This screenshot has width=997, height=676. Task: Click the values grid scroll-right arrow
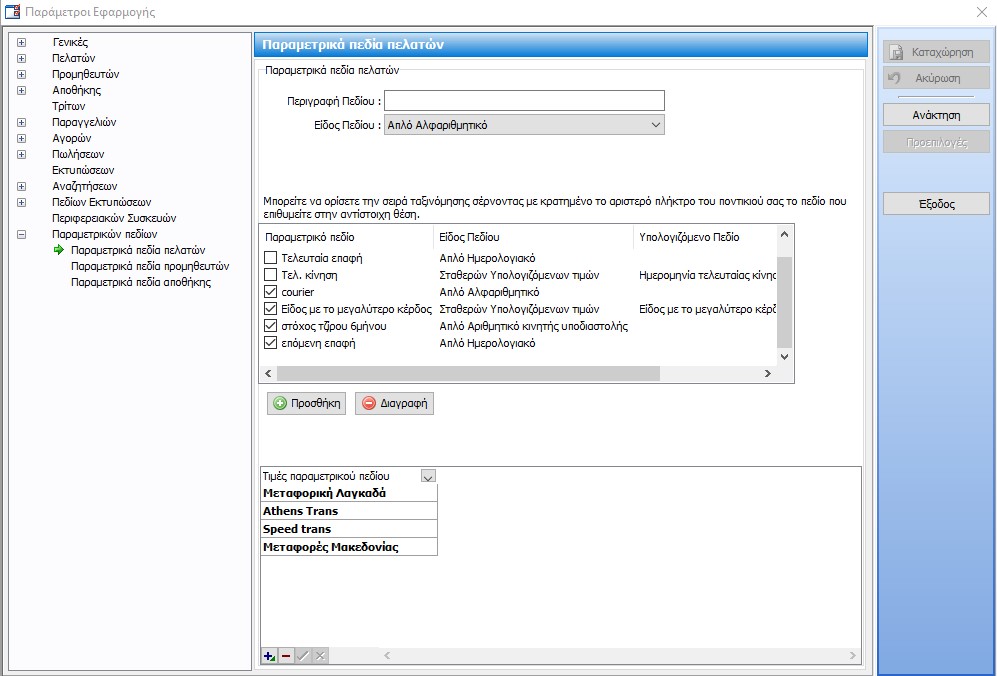(853, 655)
